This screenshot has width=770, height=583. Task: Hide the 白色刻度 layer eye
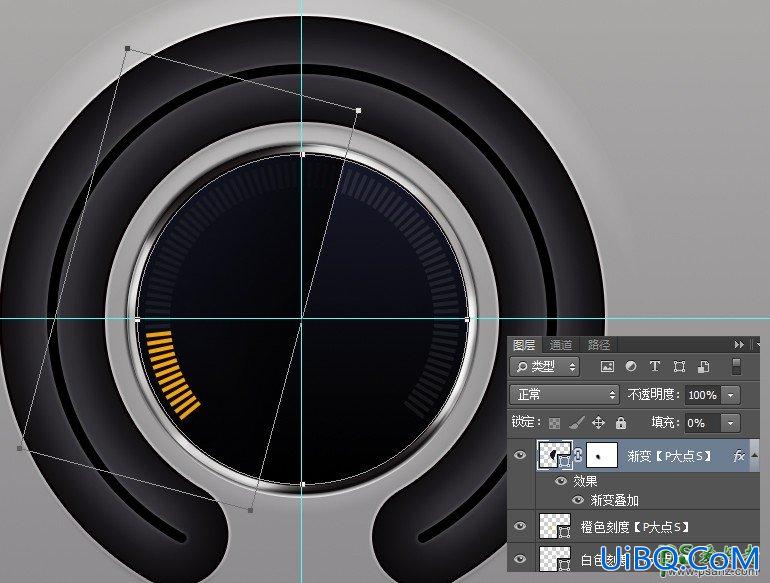[x=521, y=559]
